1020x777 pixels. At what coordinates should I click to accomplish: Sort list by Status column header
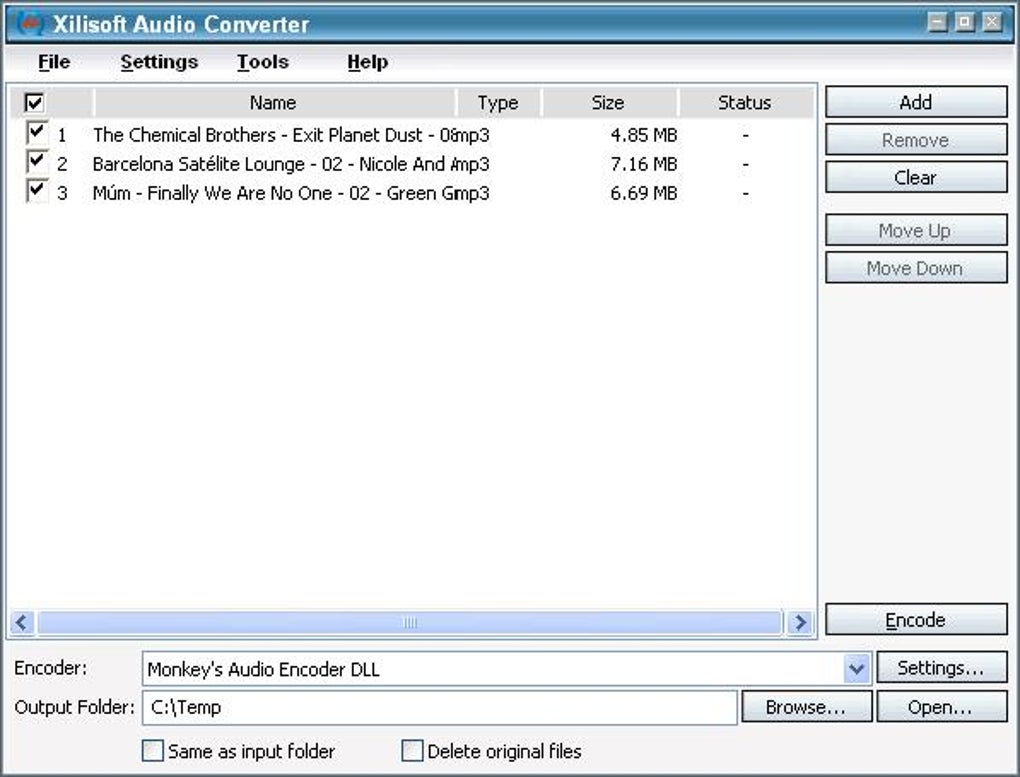(x=745, y=102)
